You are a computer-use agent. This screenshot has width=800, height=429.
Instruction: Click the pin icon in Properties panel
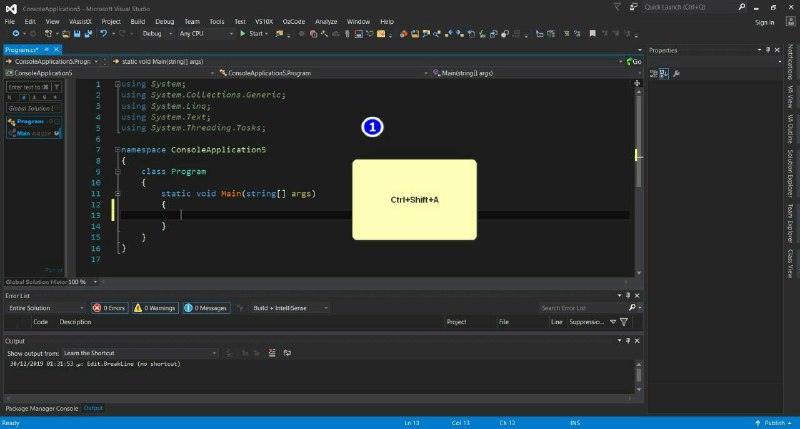coord(768,50)
